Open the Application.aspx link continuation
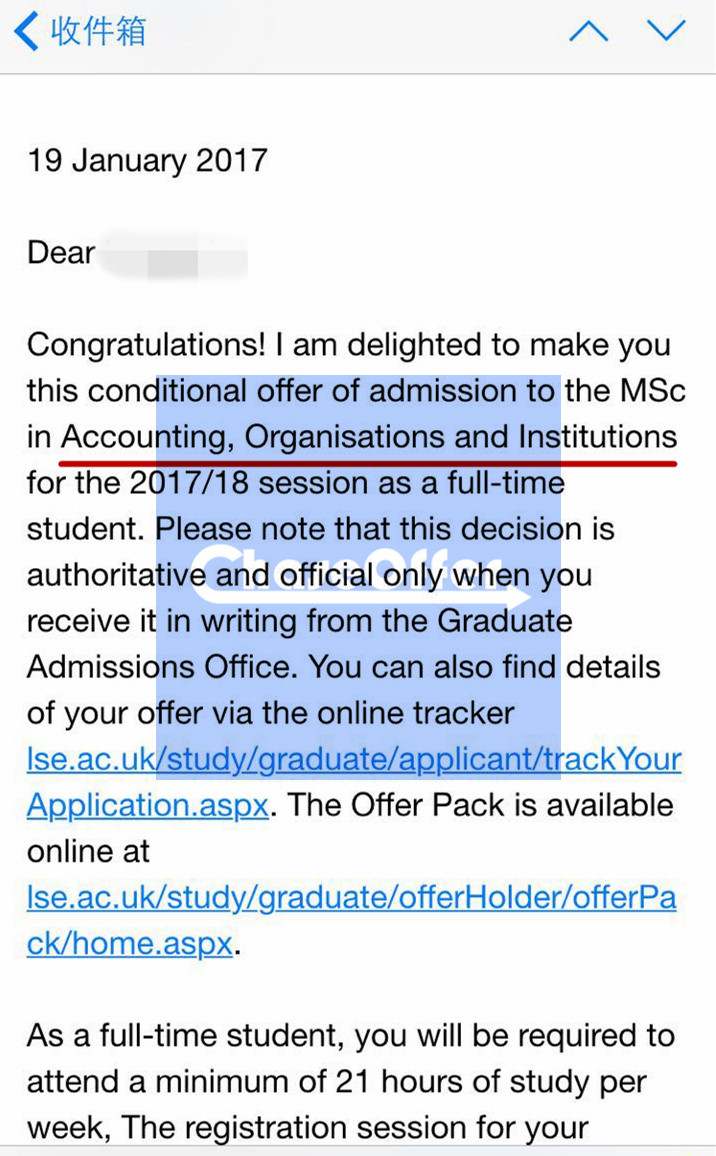Image resolution: width=716 pixels, height=1156 pixels. pos(148,805)
